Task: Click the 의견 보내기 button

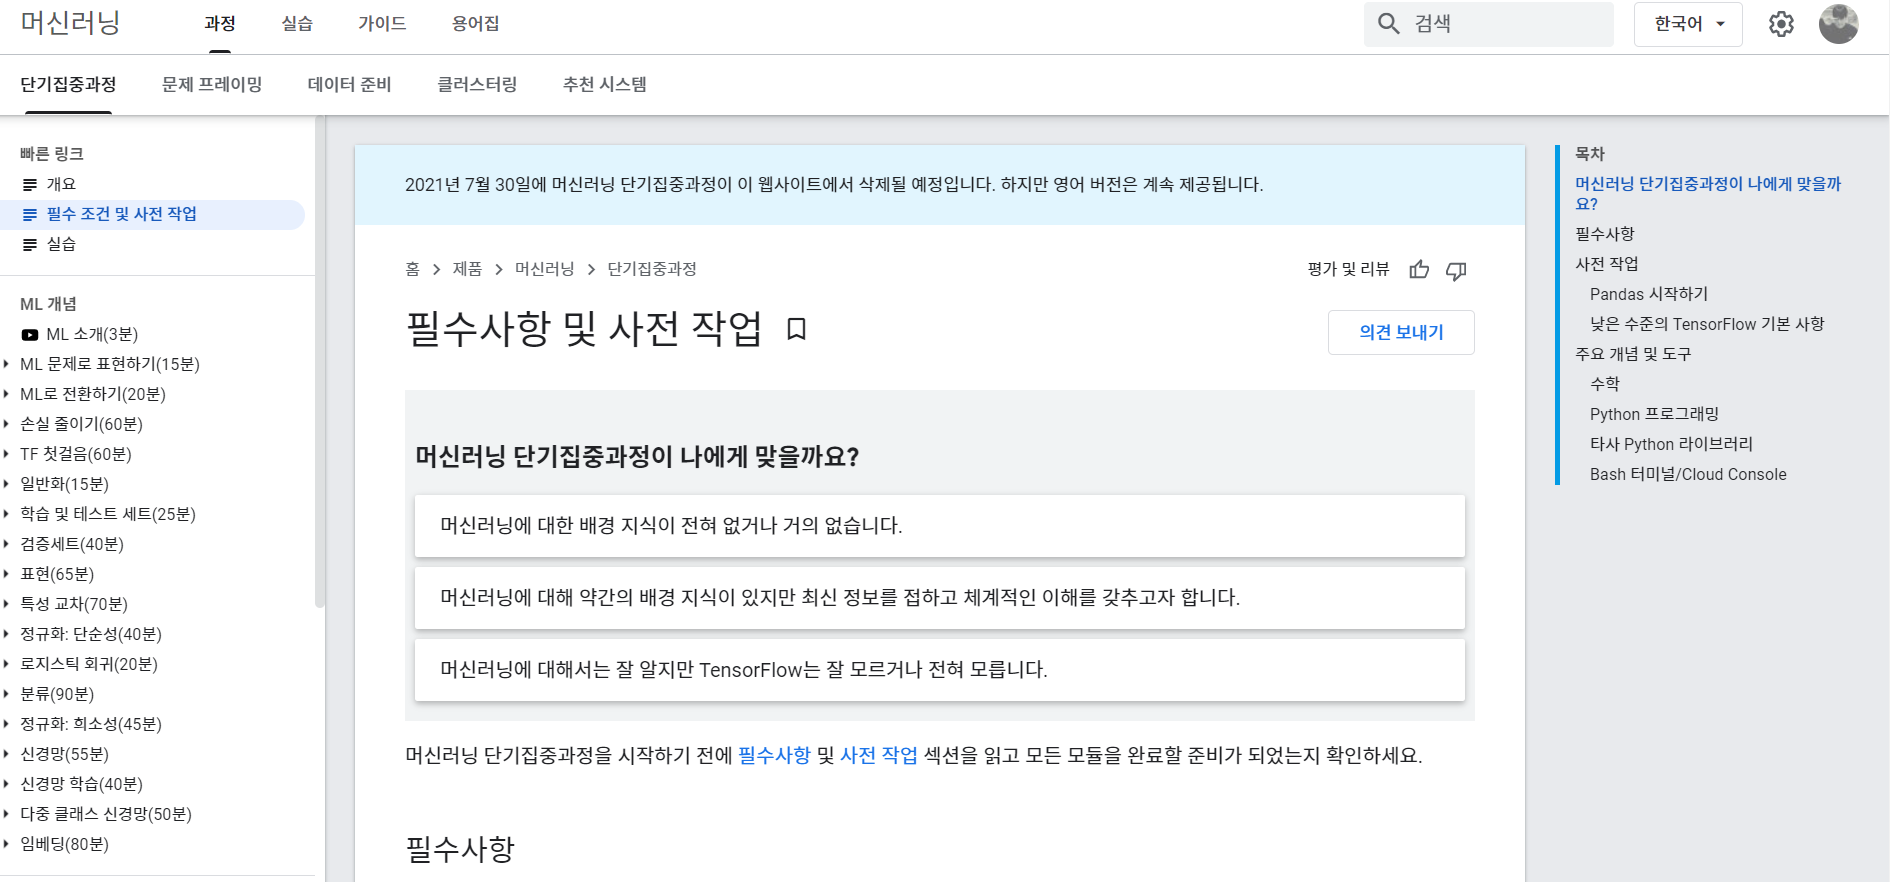Action: pos(1401,332)
